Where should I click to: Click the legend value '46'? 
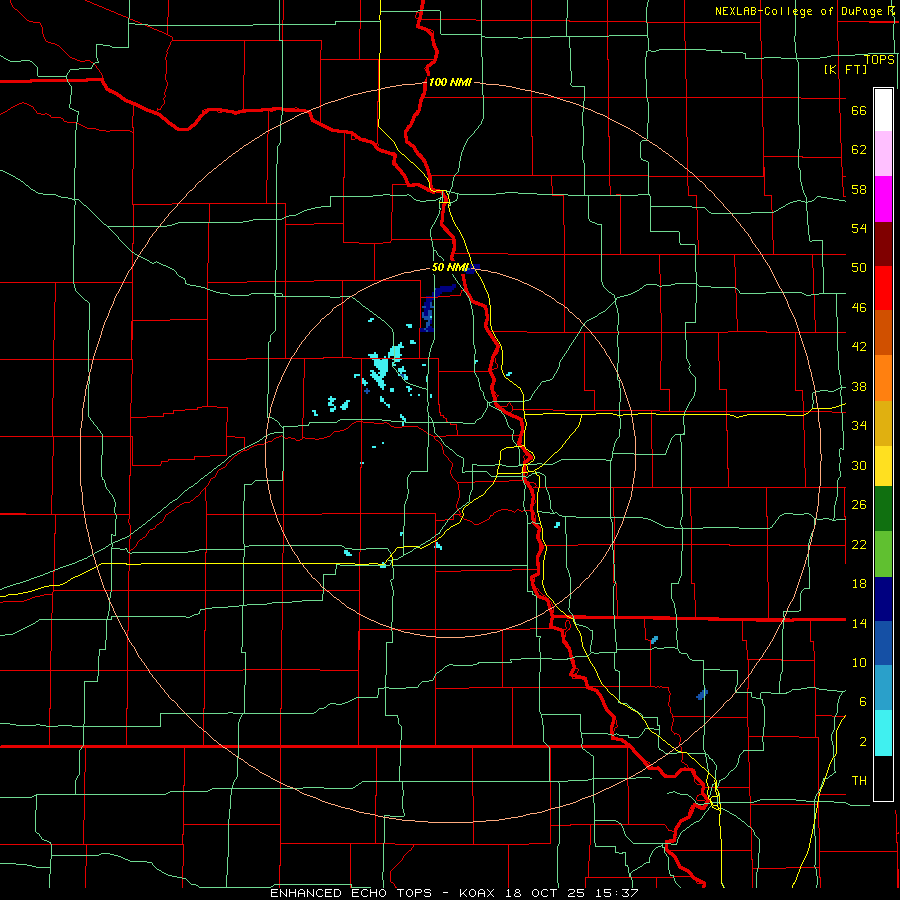pos(859,307)
